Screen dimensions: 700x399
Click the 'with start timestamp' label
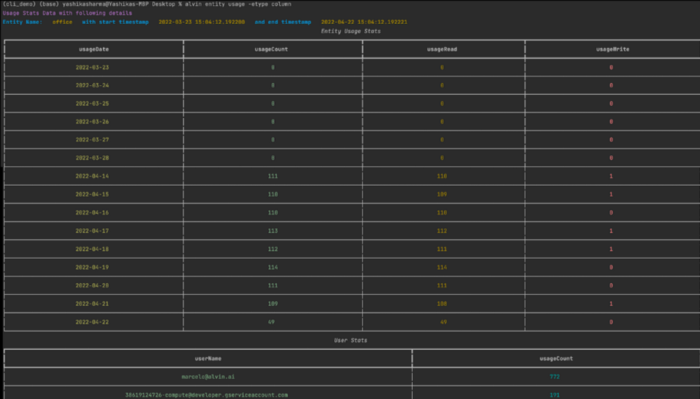coord(115,22)
